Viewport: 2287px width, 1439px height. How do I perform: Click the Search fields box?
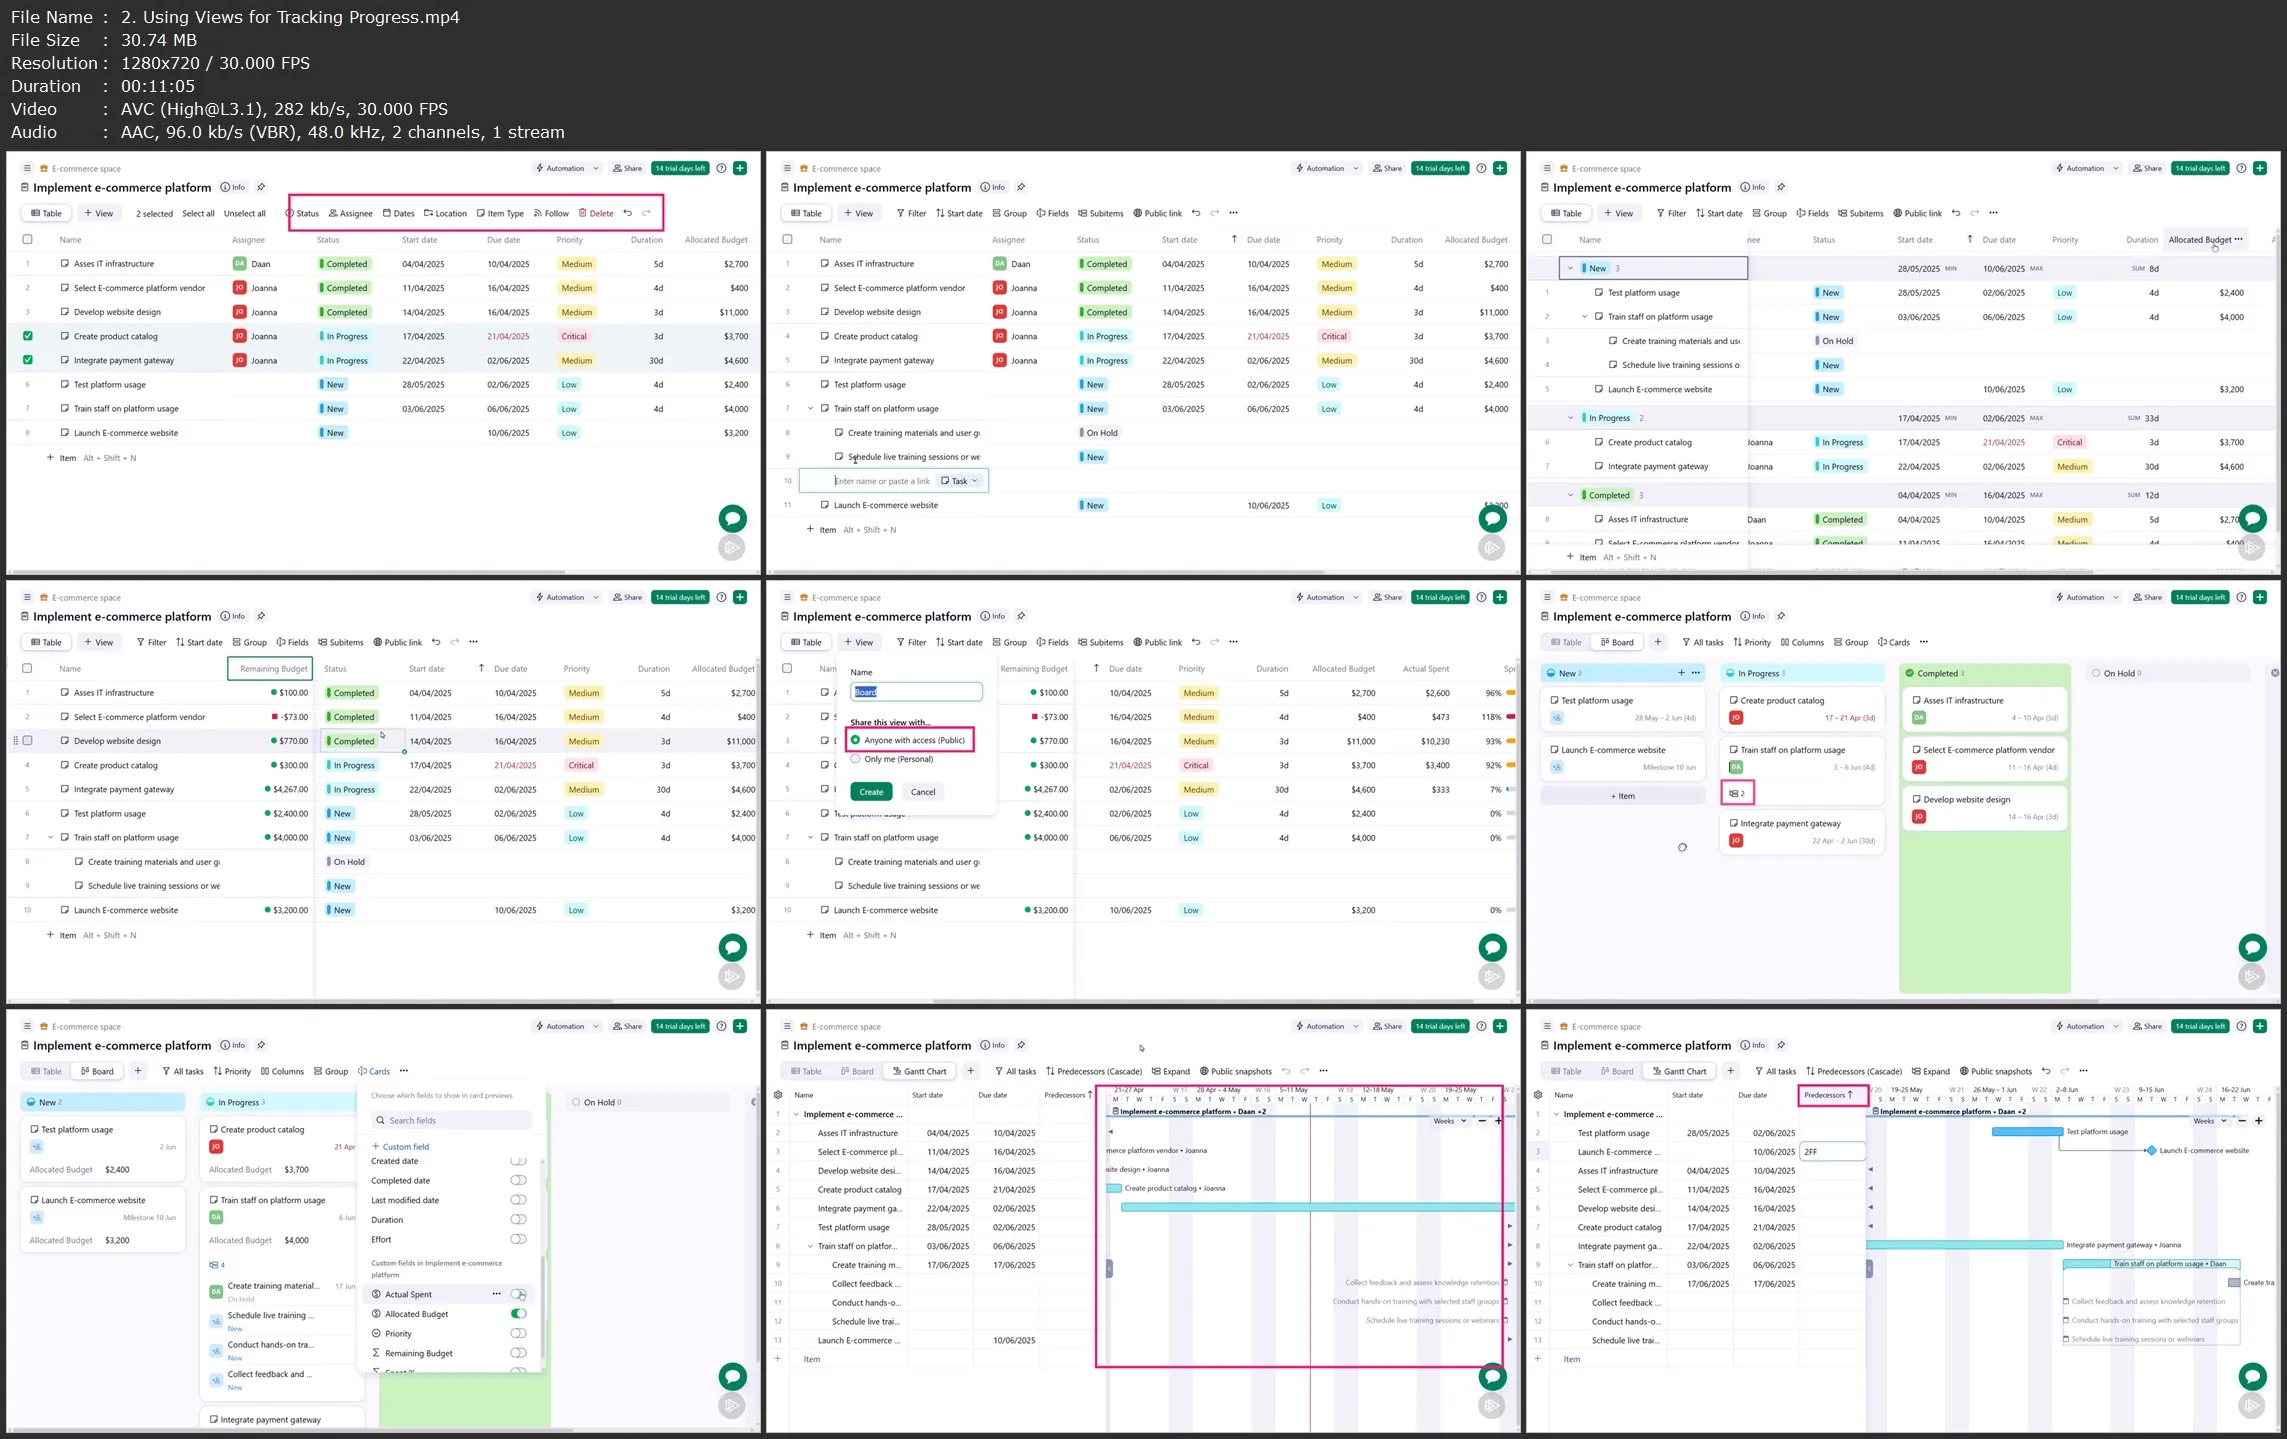[x=451, y=1120]
